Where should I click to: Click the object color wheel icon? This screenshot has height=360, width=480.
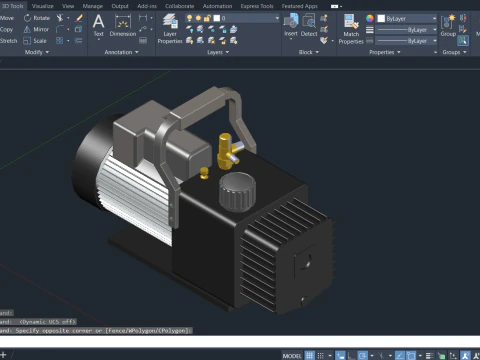370,18
